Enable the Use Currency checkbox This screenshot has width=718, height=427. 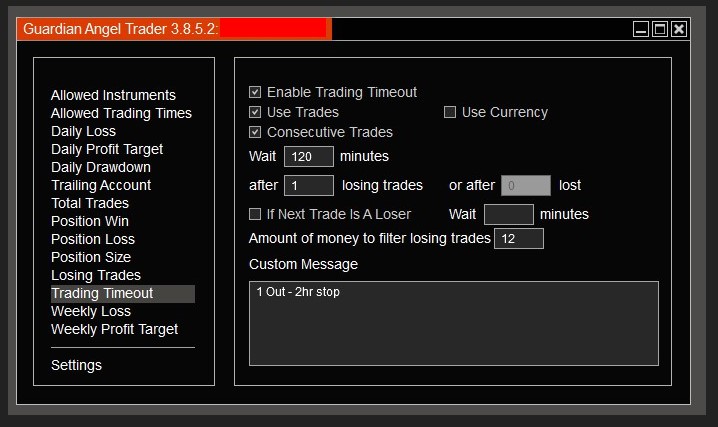450,112
